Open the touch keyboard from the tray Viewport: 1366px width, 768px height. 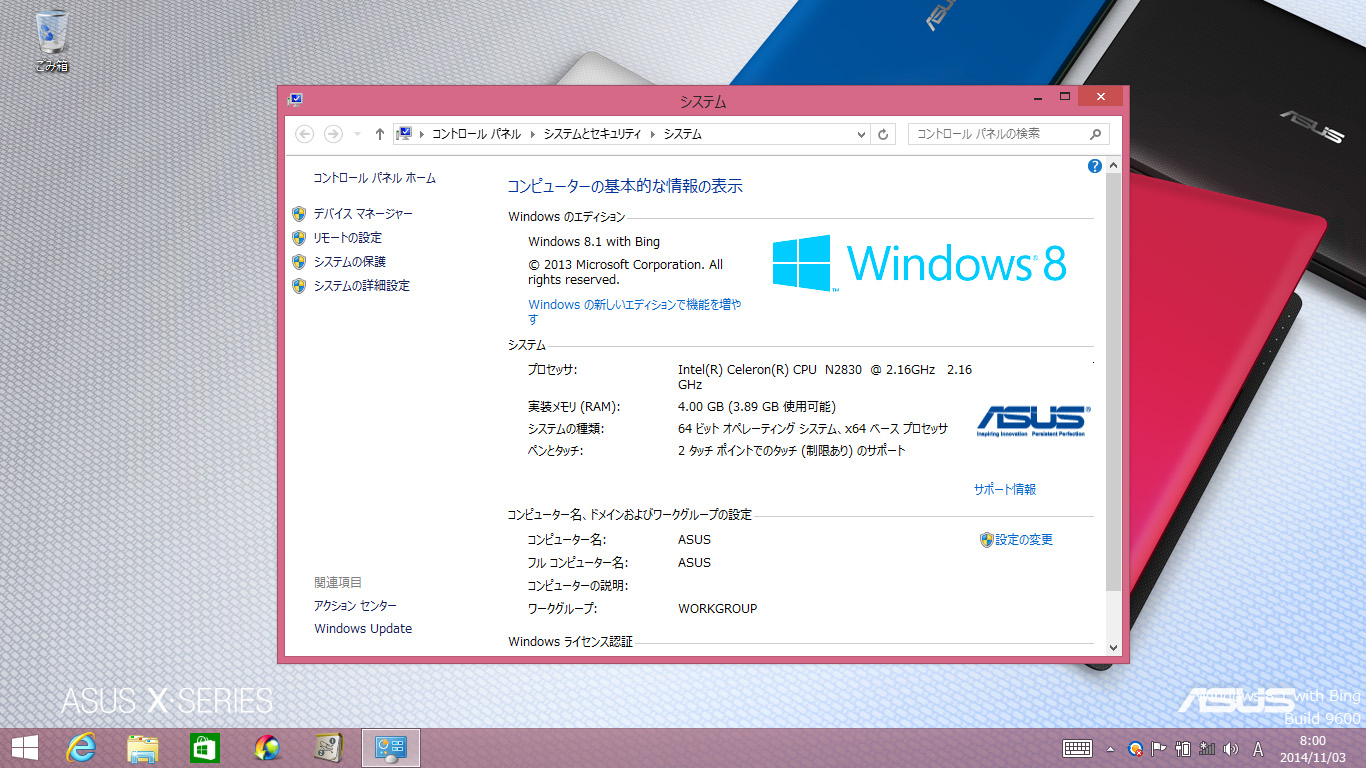click(x=1077, y=748)
